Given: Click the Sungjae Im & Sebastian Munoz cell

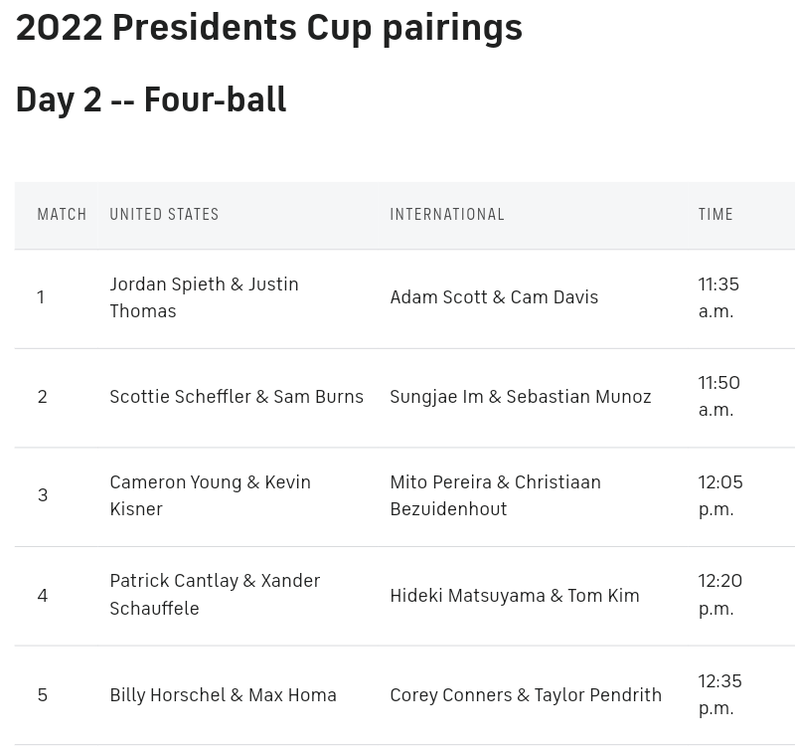Looking at the screenshot, I should coord(520,396).
